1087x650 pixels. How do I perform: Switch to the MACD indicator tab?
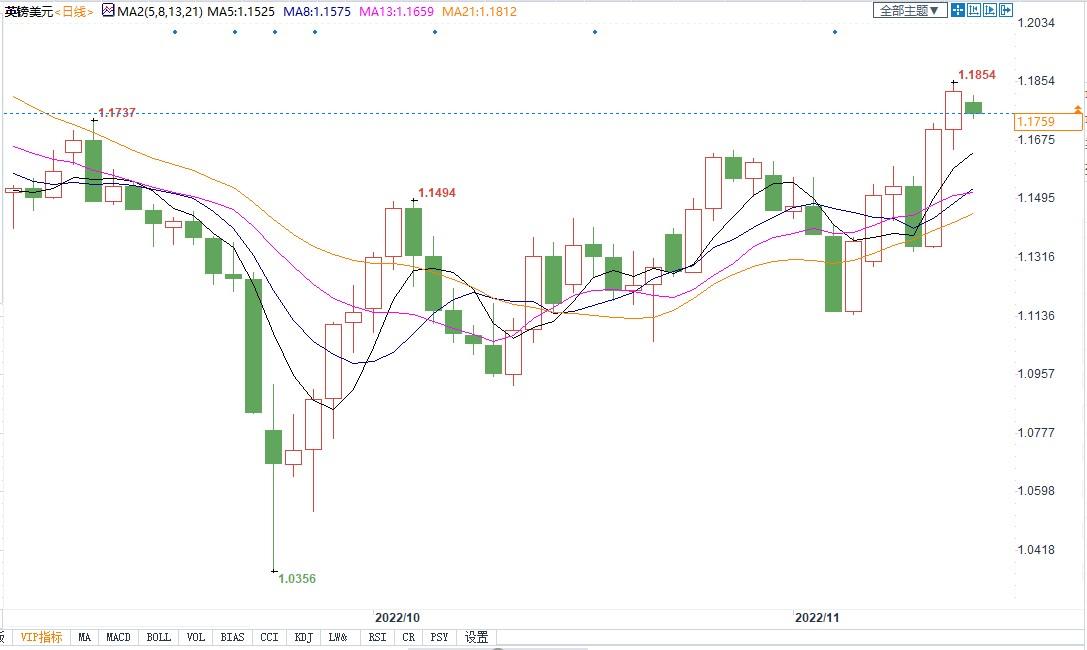pyautogui.click(x=119, y=637)
